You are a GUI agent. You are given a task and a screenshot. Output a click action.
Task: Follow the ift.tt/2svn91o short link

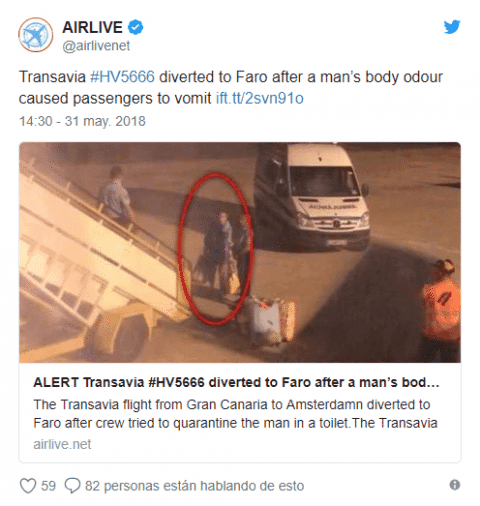[260, 99]
